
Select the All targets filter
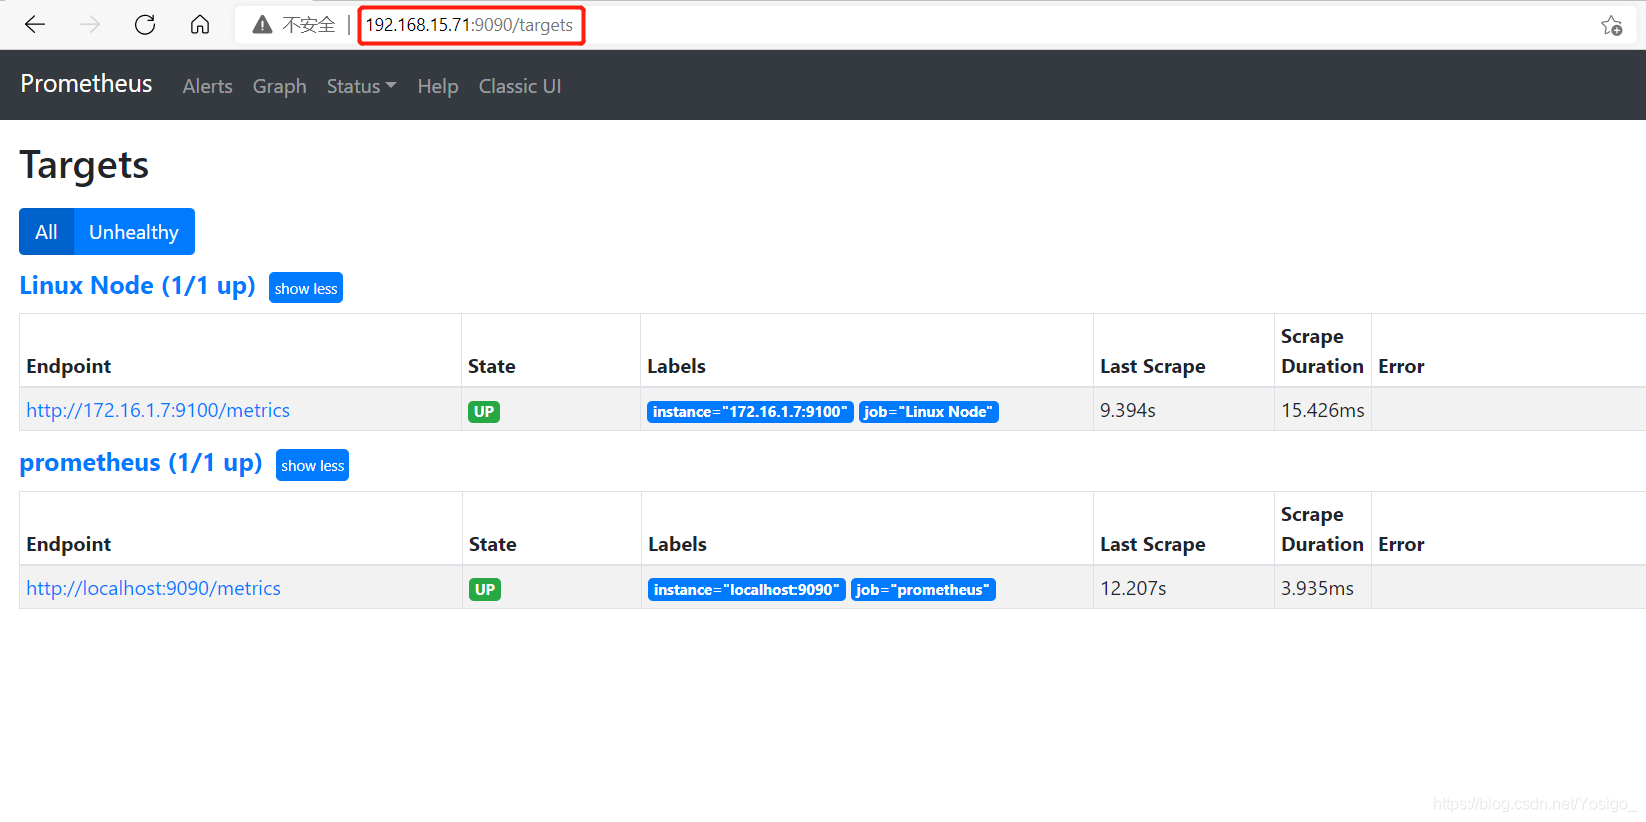46,232
